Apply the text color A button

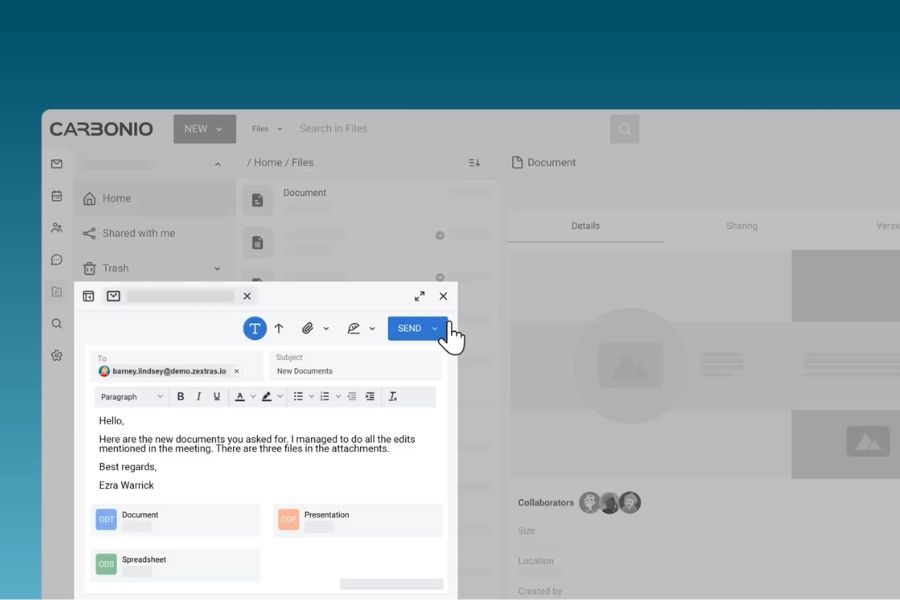[240, 397]
